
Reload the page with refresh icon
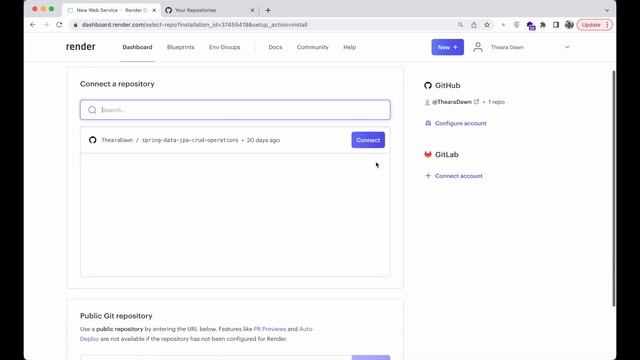59,25
